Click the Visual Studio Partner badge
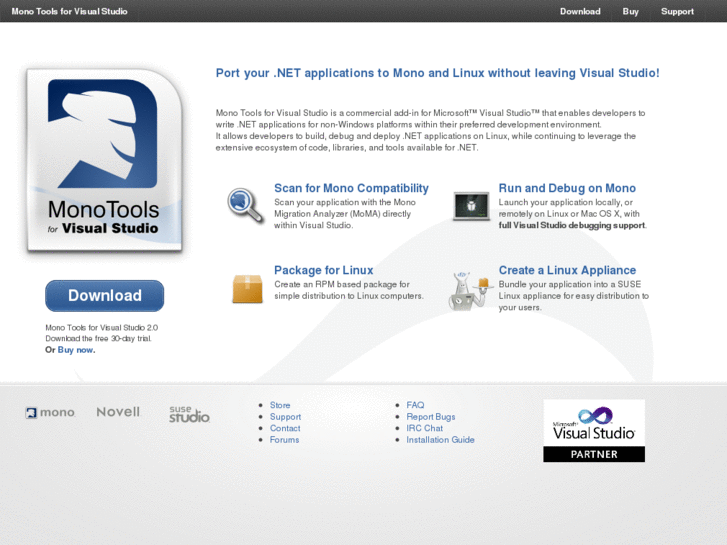Viewport: 727px width, 545px height. (x=594, y=431)
